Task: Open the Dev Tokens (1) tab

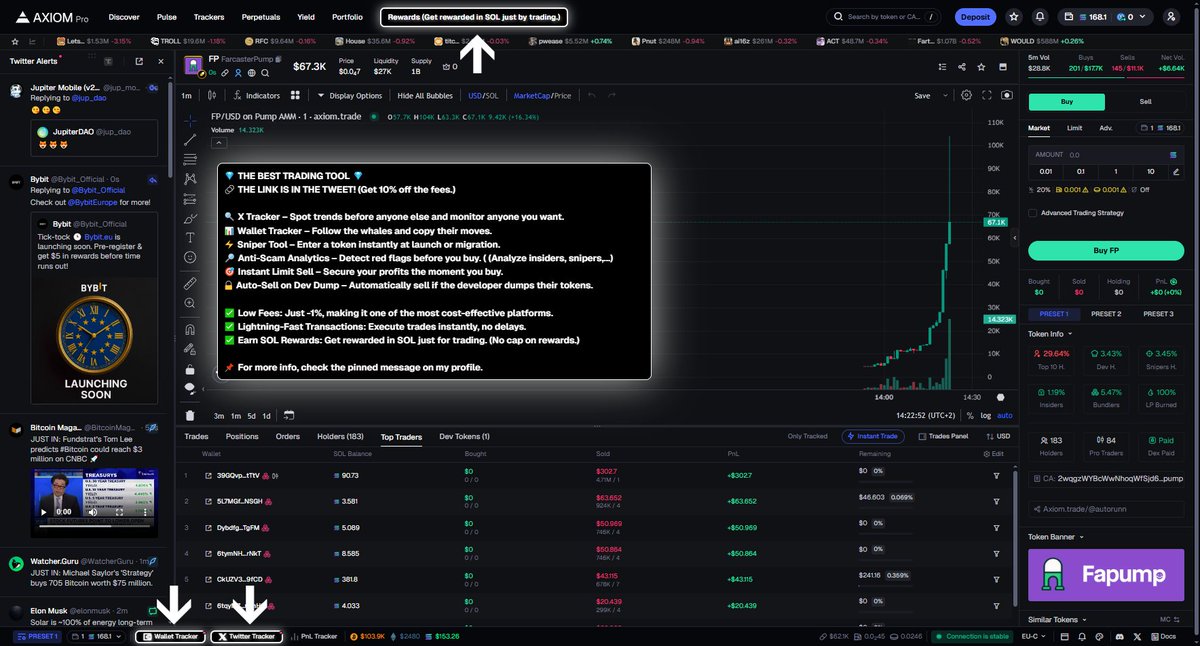Action: pos(464,436)
